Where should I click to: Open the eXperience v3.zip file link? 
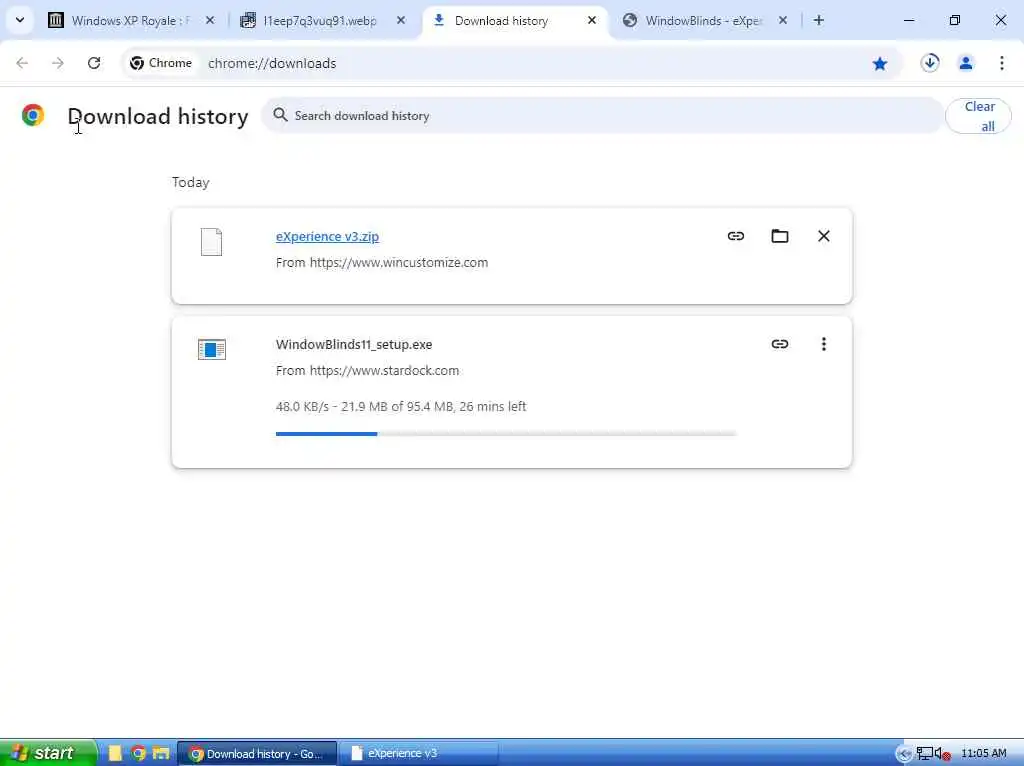tap(327, 236)
